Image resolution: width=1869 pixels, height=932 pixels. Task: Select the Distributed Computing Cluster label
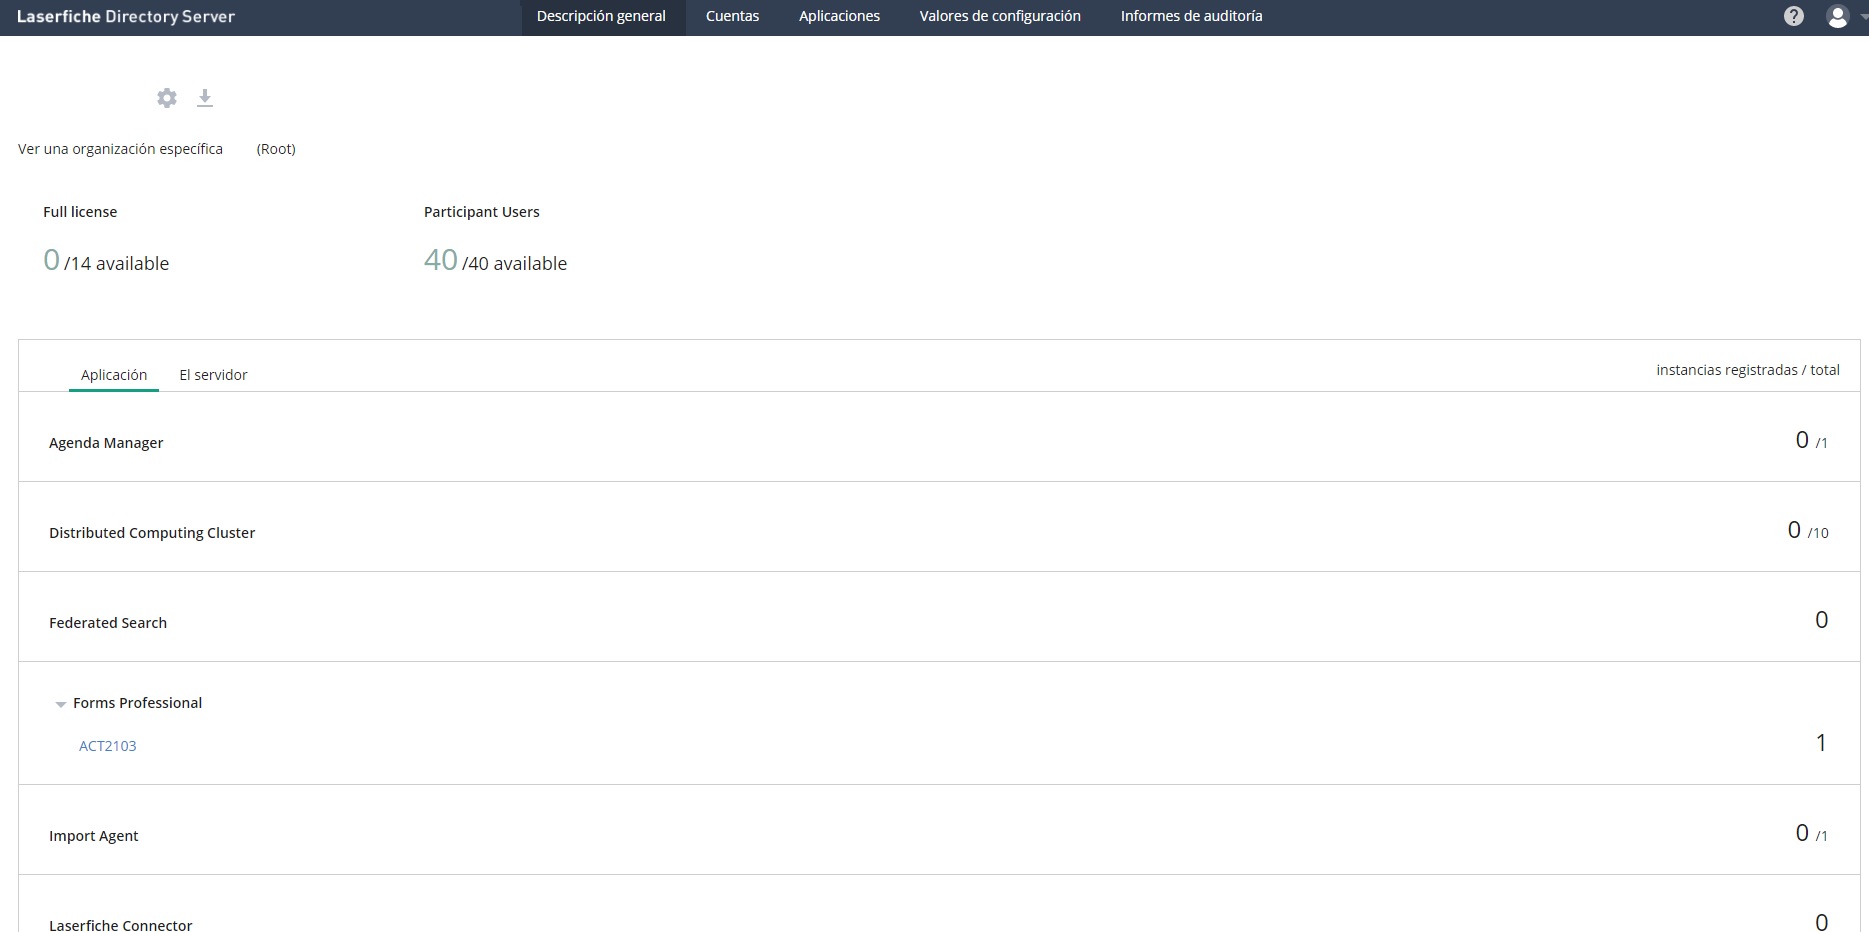pyautogui.click(x=152, y=533)
